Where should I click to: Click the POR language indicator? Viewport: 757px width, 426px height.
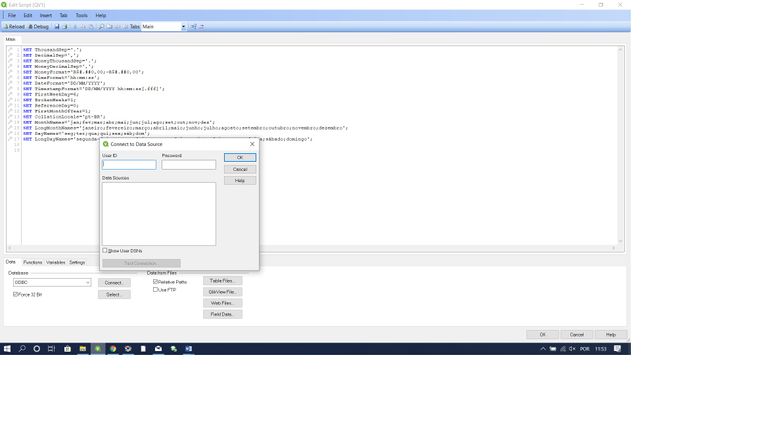(585, 348)
